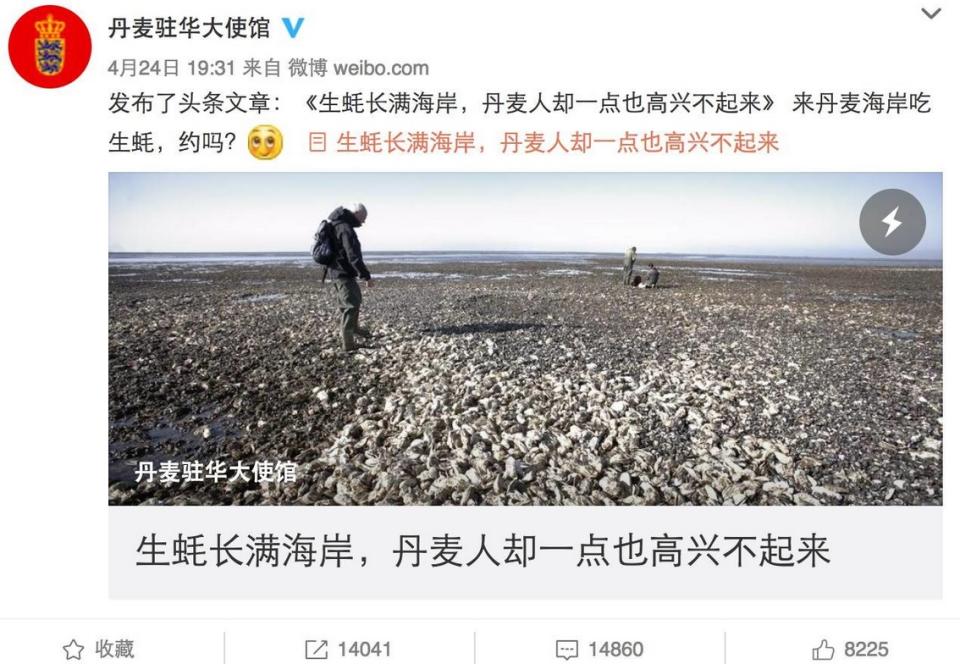The image size is (960, 664).
Task: Click the like count 8225
Action: pos(866,649)
